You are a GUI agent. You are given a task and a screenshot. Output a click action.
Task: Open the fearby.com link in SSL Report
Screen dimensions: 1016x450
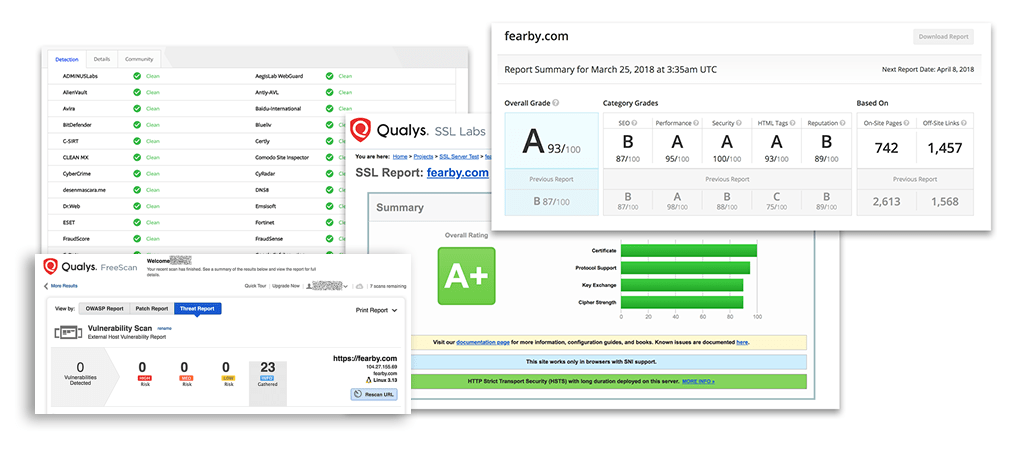(x=457, y=173)
